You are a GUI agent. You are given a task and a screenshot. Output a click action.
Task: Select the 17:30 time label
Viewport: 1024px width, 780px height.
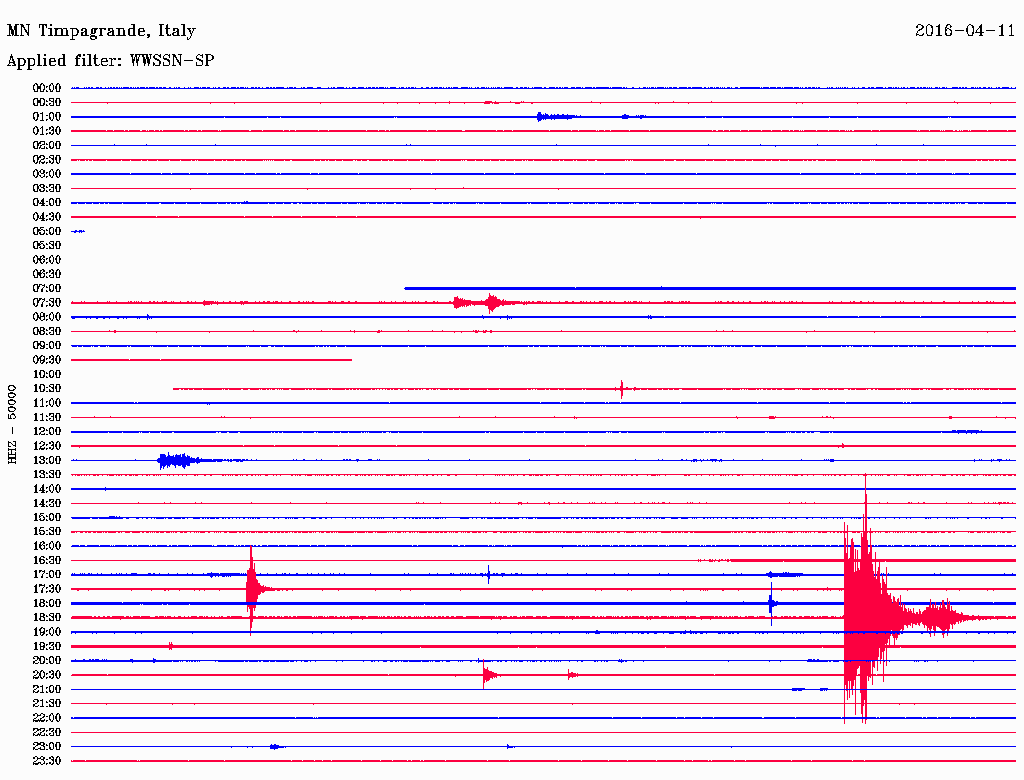coord(47,589)
